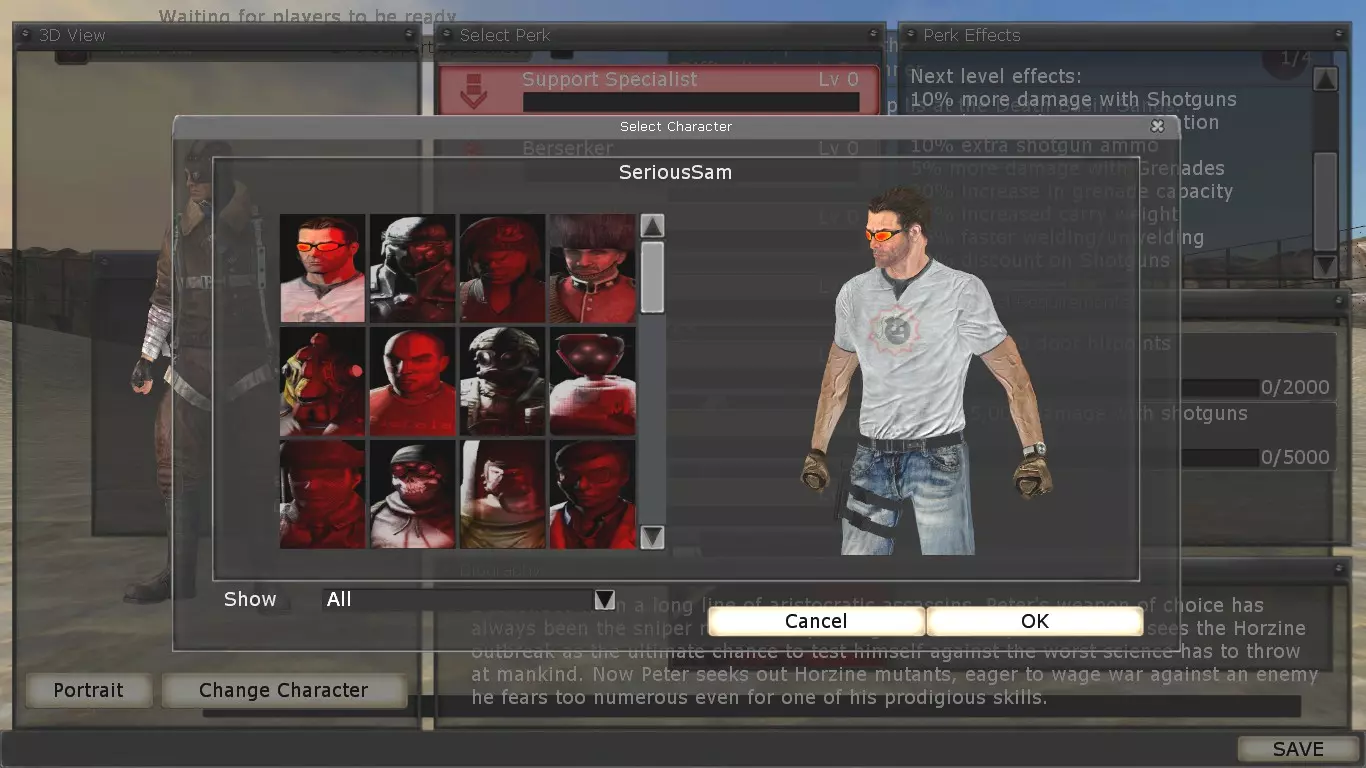Screen dimensions: 1366x768
Task: Click the "10% more damage with Shotguns" line
Action: tap(1073, 99)
